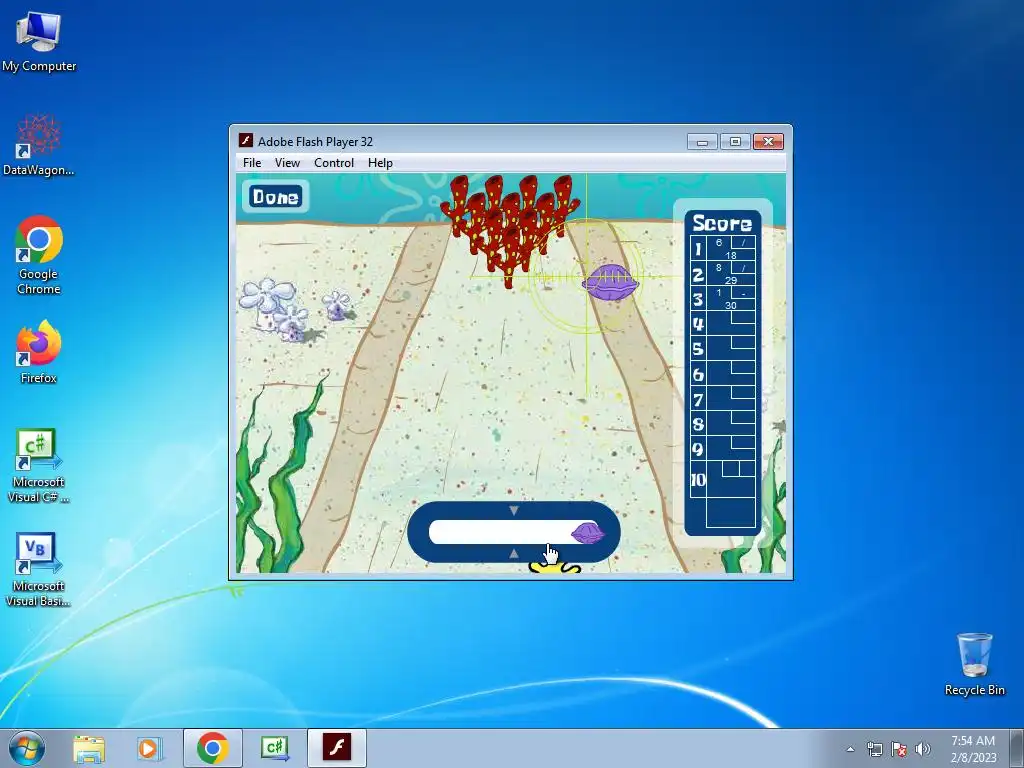The image size is (1024, 768).
Task: Click the Done button in the game
Action: tap(275, 197)
